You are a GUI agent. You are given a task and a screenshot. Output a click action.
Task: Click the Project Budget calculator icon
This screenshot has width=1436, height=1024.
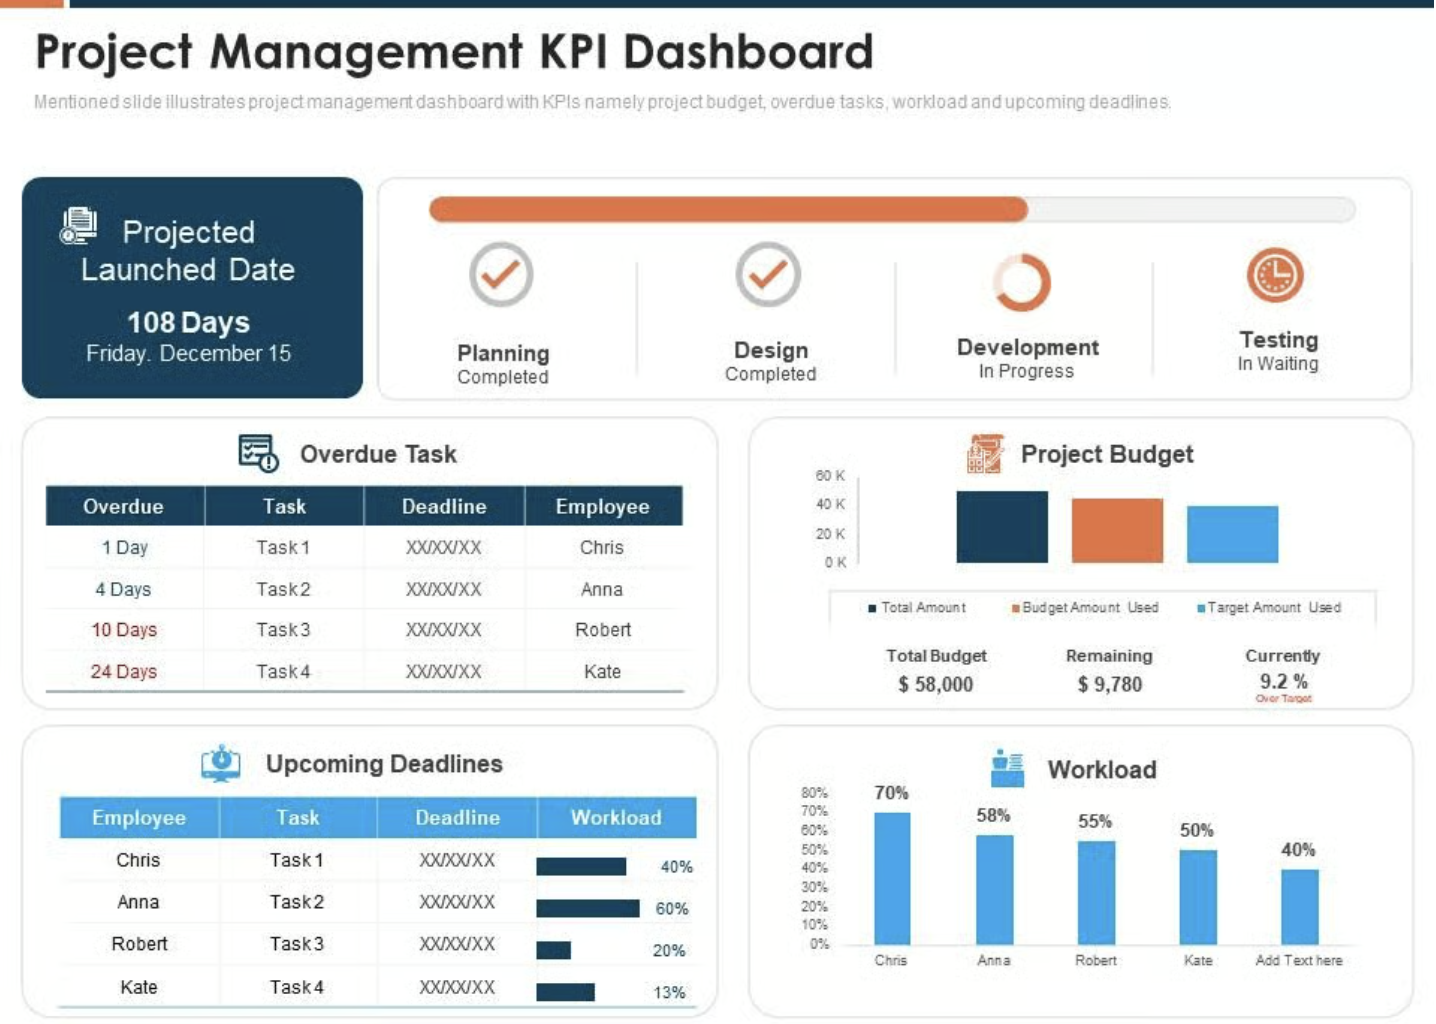tap(984, 454)
